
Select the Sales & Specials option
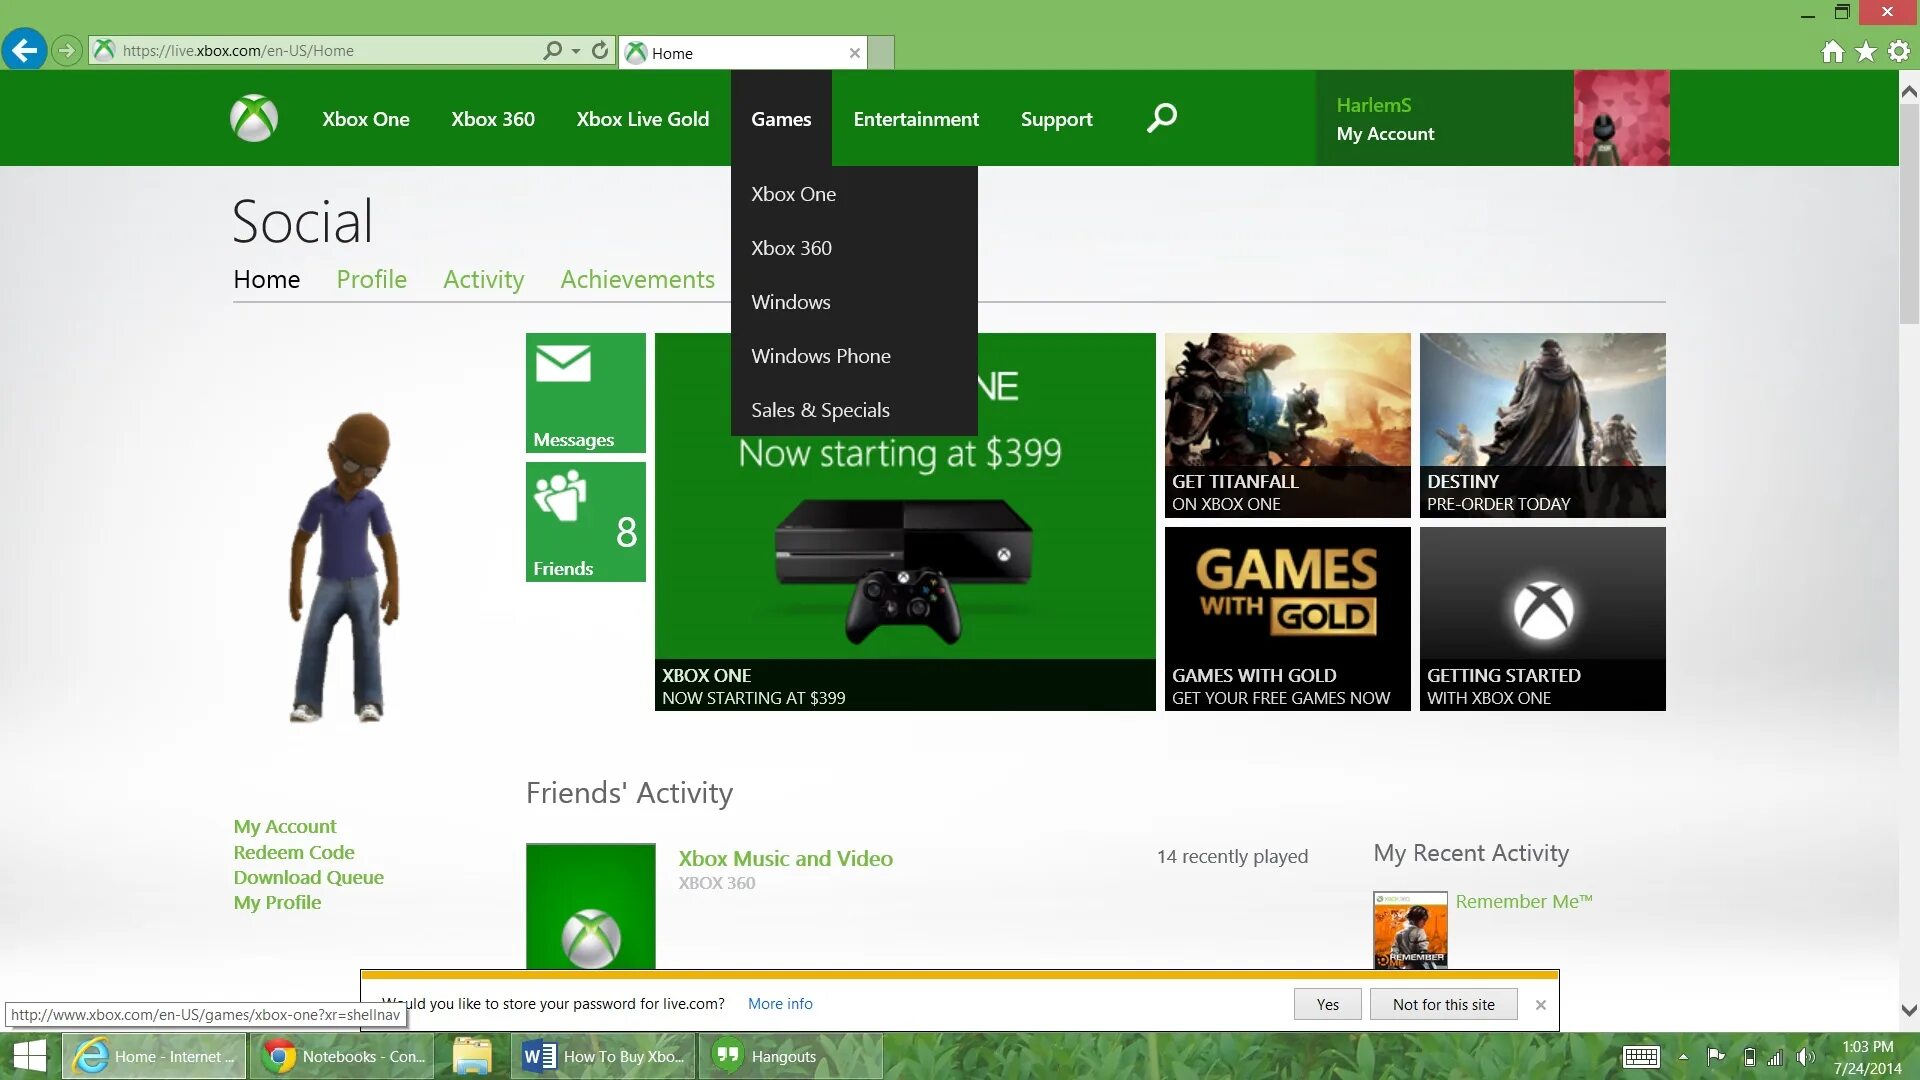click(820, 409)
